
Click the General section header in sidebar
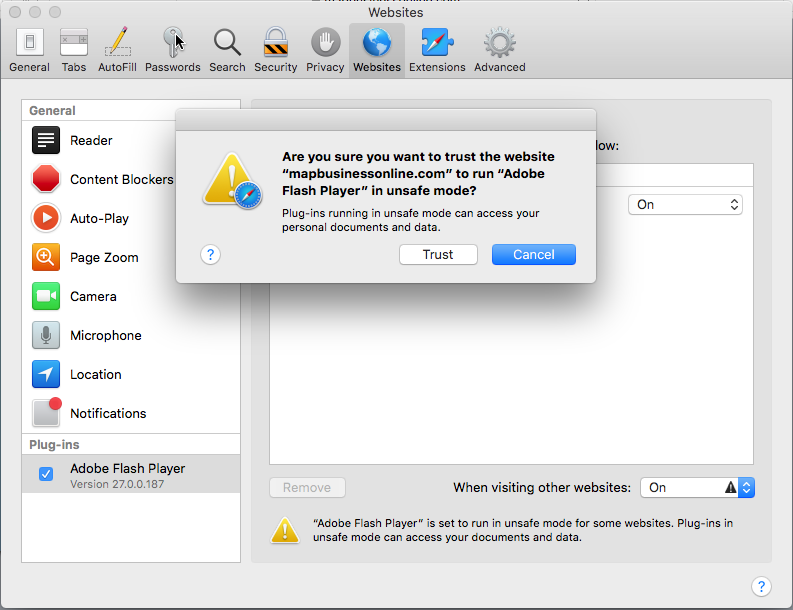point(53,111)
